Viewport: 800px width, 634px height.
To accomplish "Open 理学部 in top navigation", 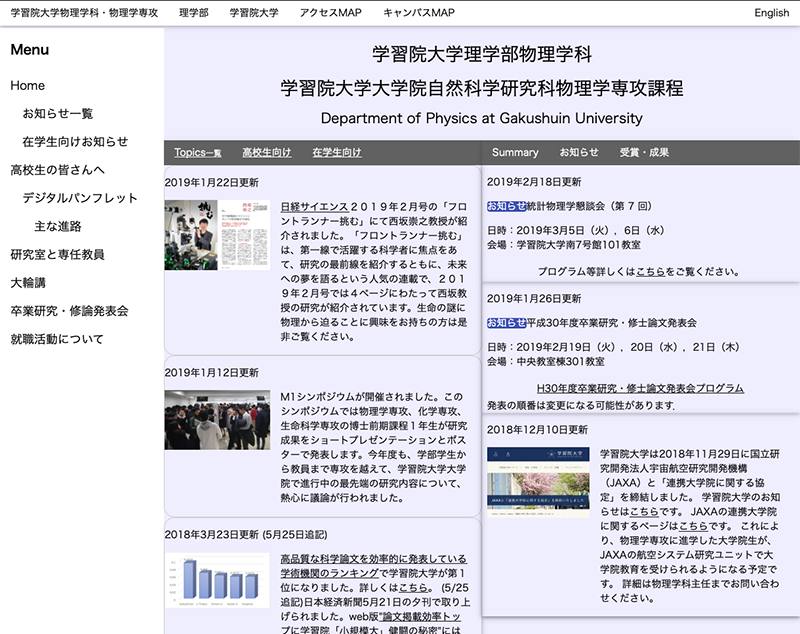I will pyautogui.click(x=194, y=13).
